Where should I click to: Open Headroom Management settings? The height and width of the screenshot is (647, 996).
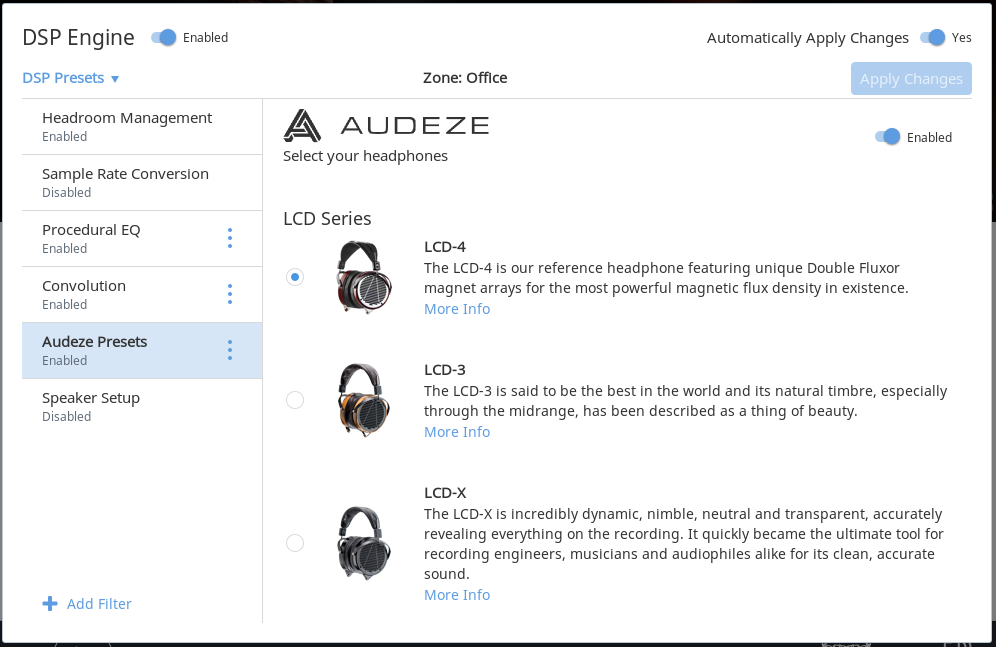pos(127,126)
